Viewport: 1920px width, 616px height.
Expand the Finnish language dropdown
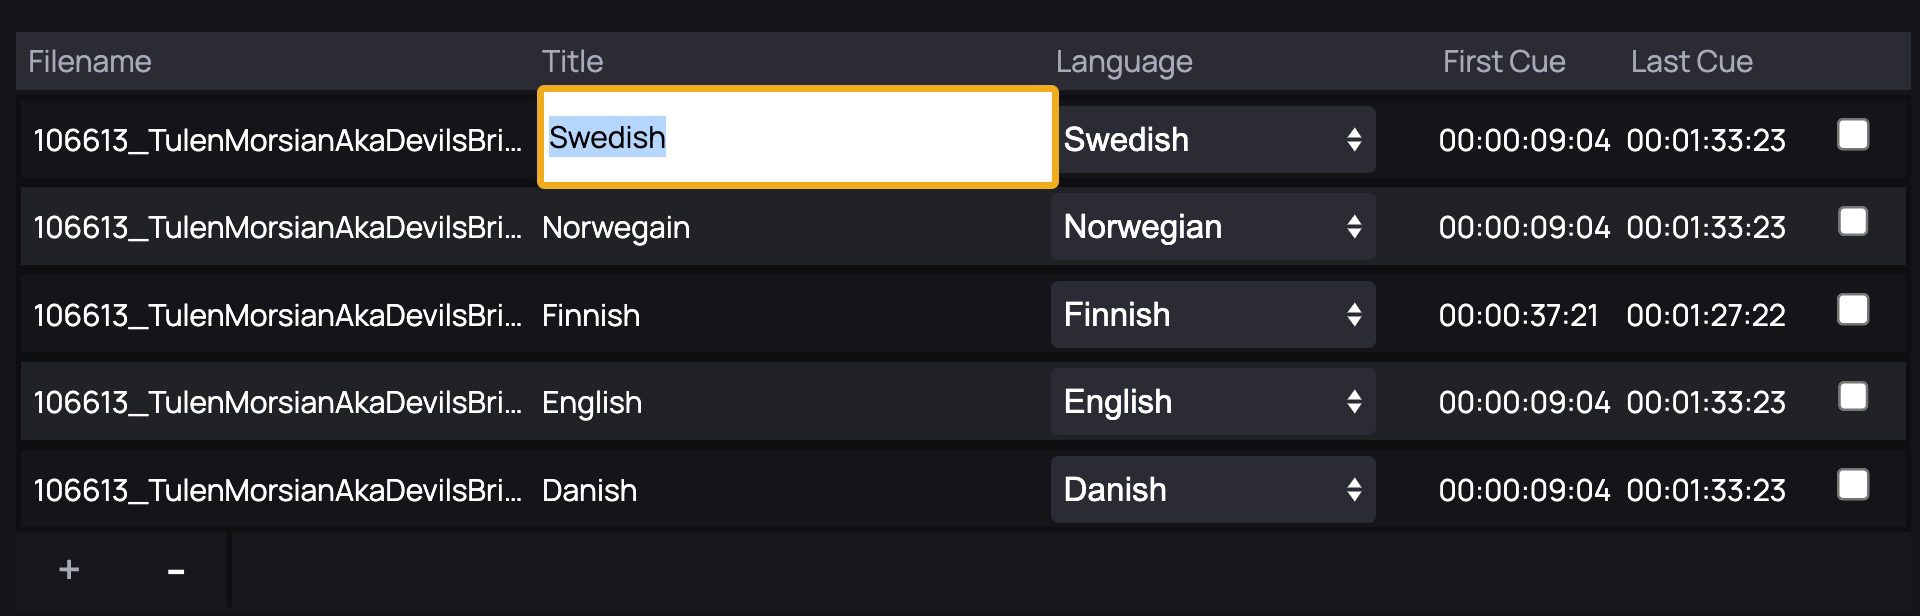tap(1212, 315)
